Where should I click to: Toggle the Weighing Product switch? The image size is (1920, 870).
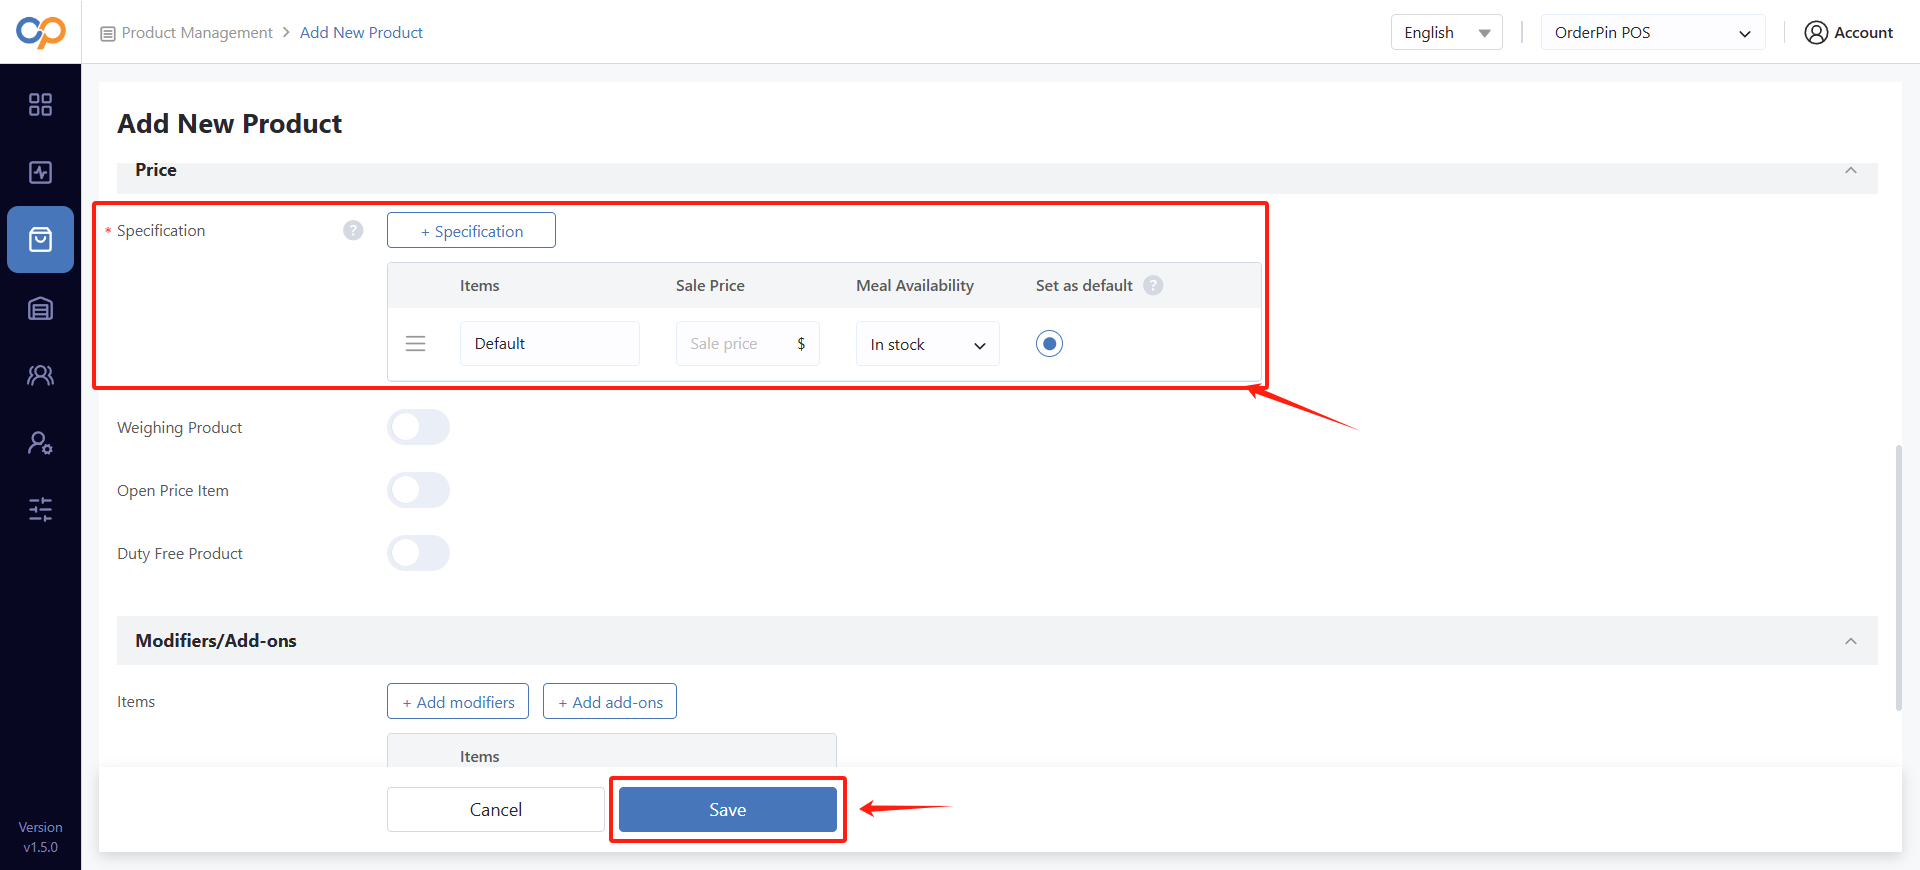[x=418, y=427]
